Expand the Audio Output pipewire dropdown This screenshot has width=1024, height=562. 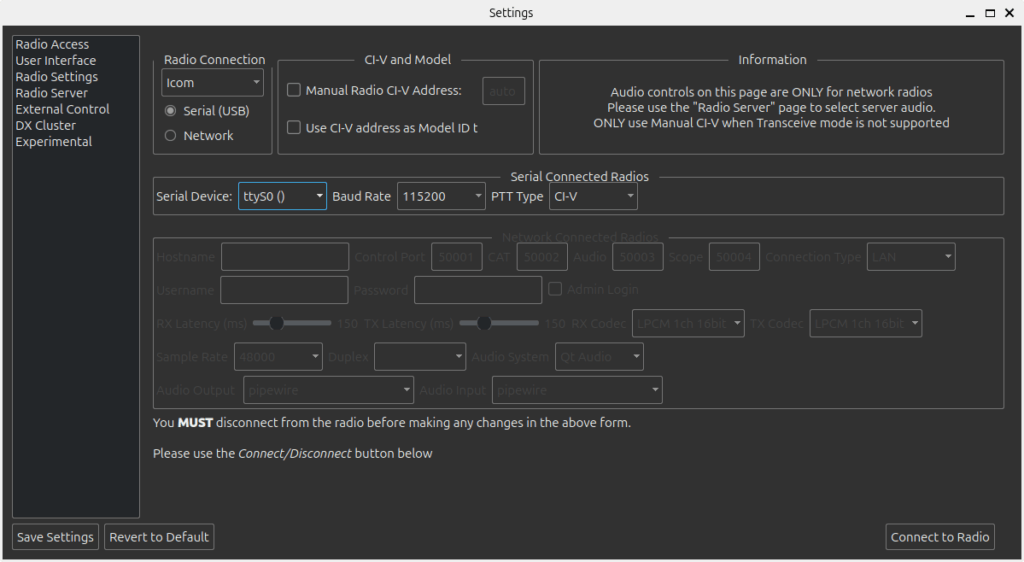[x=328, y=390]
